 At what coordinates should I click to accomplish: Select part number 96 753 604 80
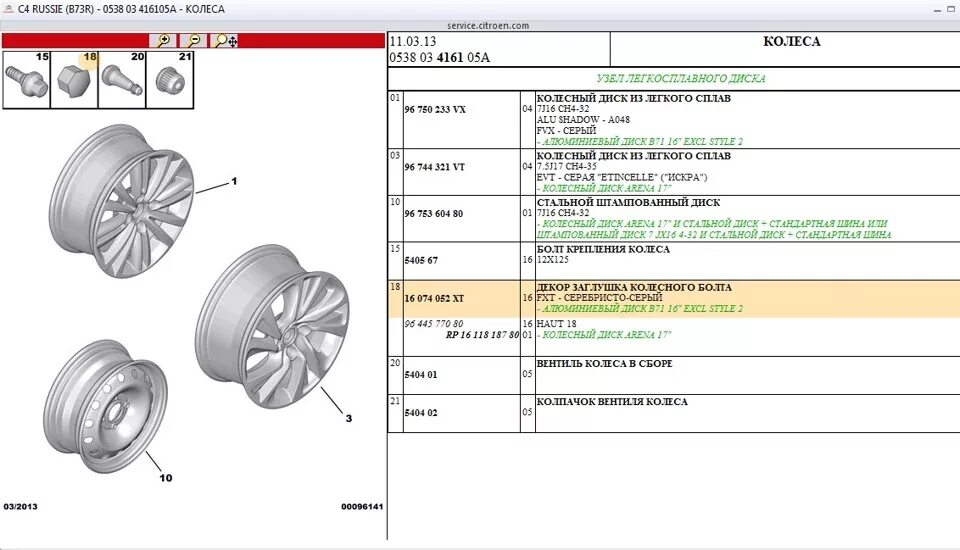433,214
